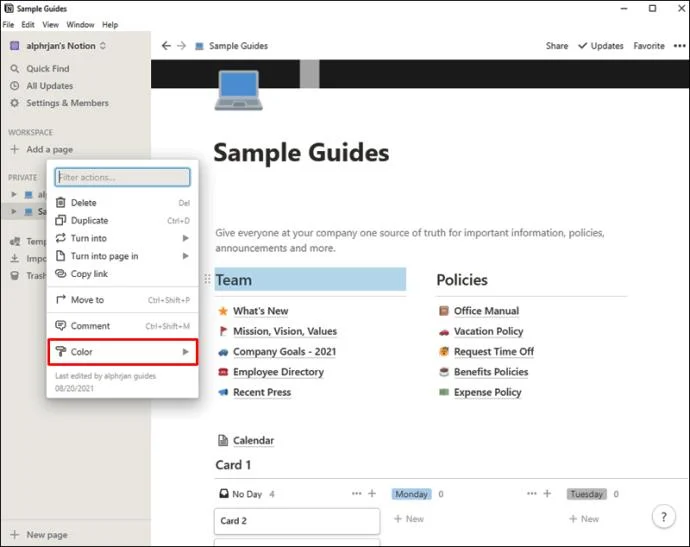The height and width of the screenshot is (547, 690).
Task: Click the help question mark button
Action: 664,517
